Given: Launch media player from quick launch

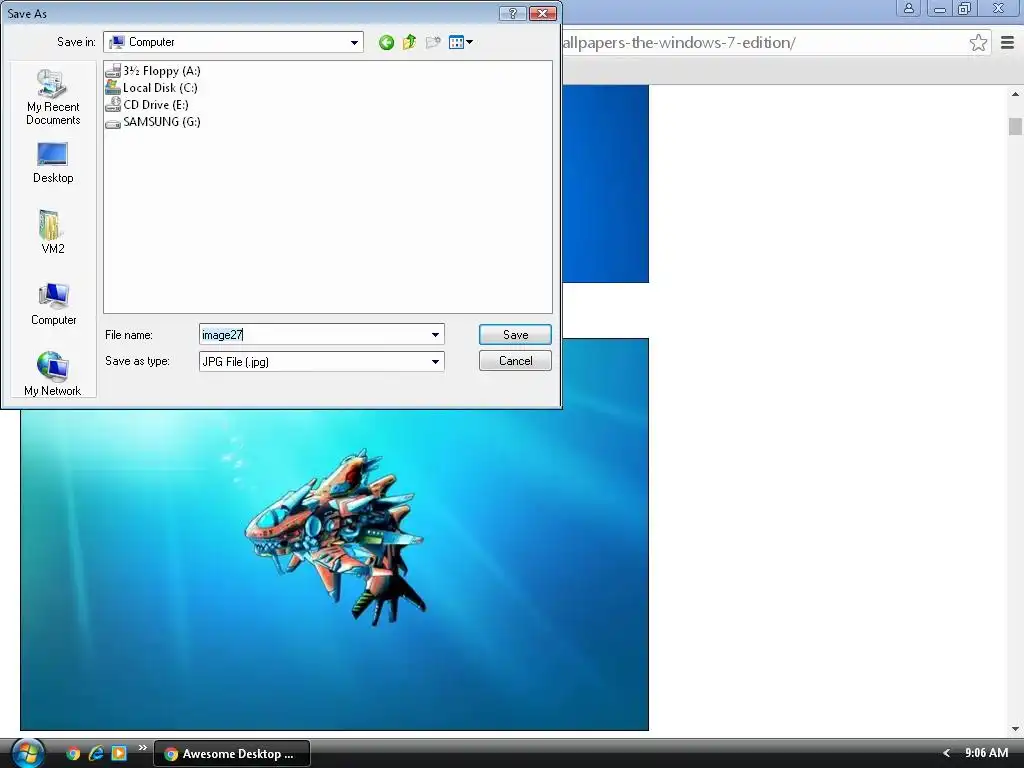Looking at the screenshot, I should (119, 754).
